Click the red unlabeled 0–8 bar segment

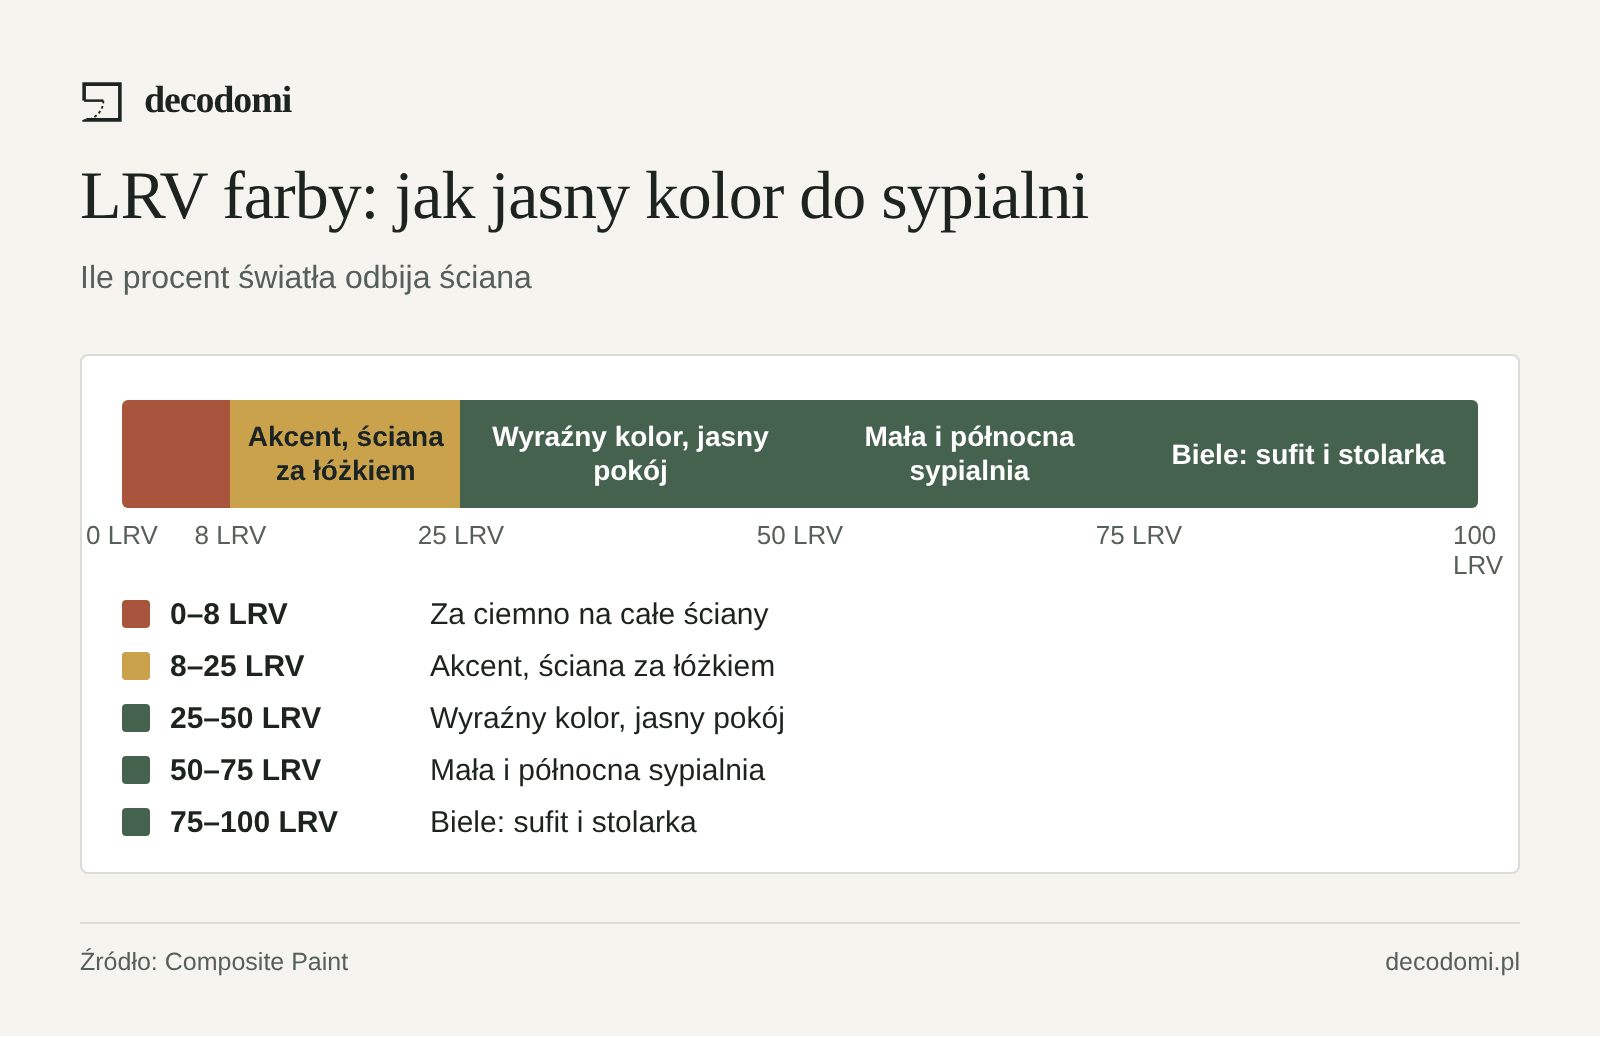176,454
